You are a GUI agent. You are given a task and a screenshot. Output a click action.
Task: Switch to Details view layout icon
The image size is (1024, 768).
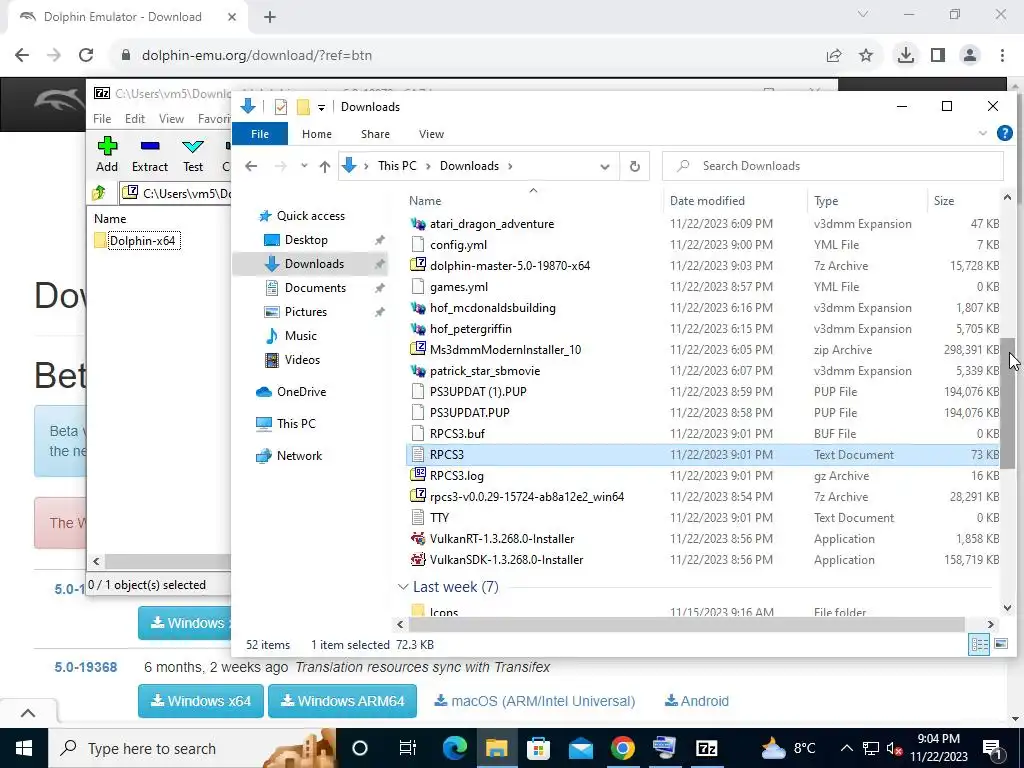point(979,645)
